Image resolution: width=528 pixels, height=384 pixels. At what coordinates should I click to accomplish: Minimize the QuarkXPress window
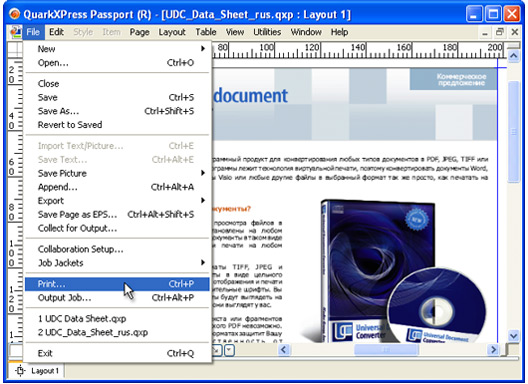point(474,14)
